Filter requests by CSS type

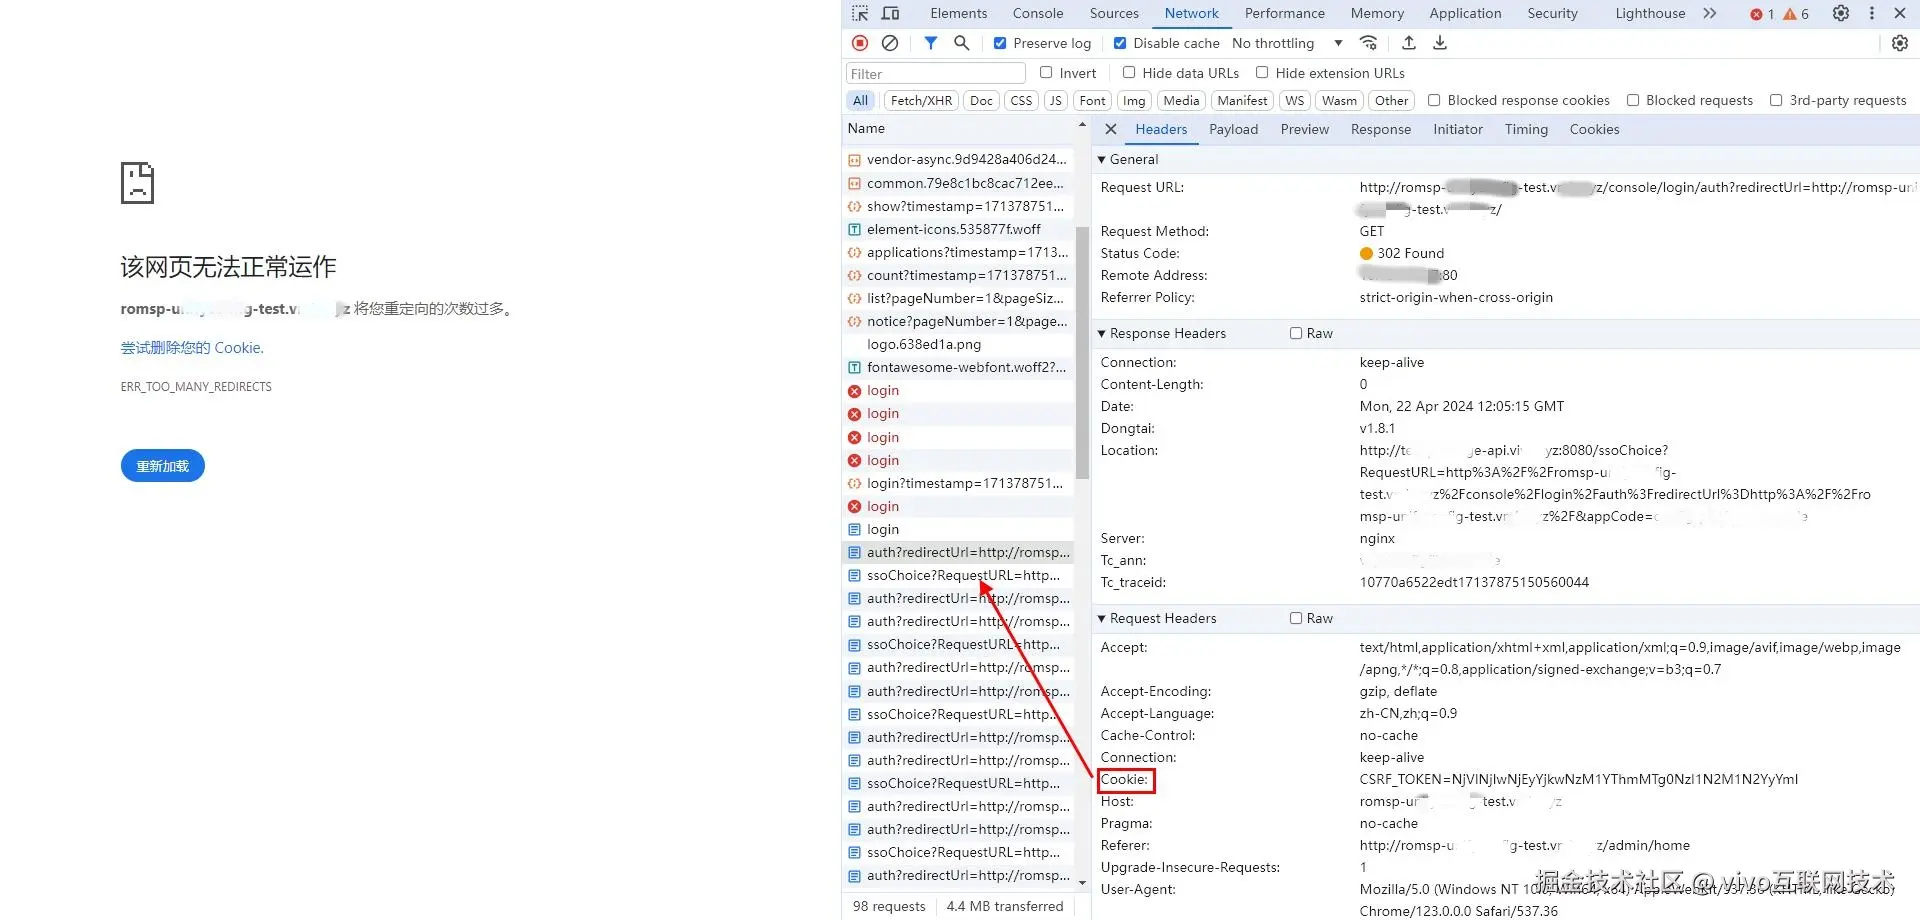tap(1021, 100)
